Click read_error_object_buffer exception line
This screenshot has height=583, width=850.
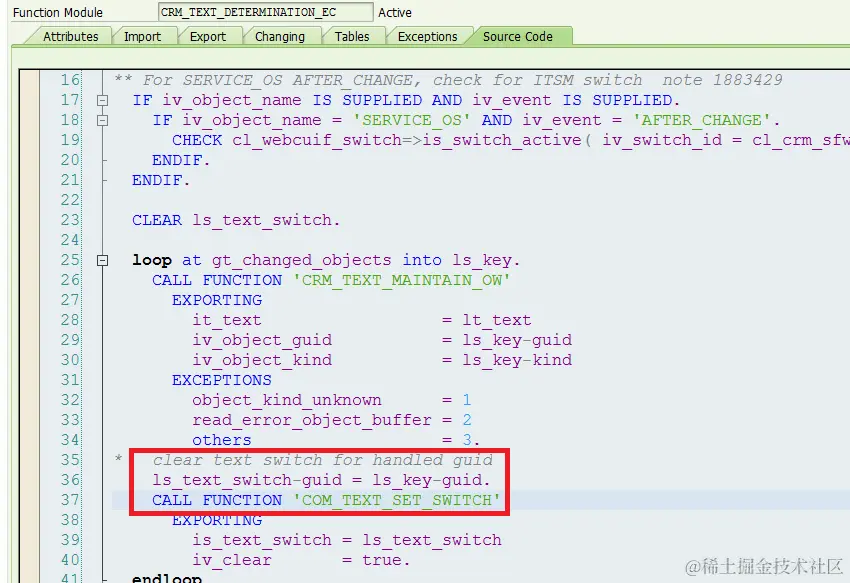click(x=332, y=420)
